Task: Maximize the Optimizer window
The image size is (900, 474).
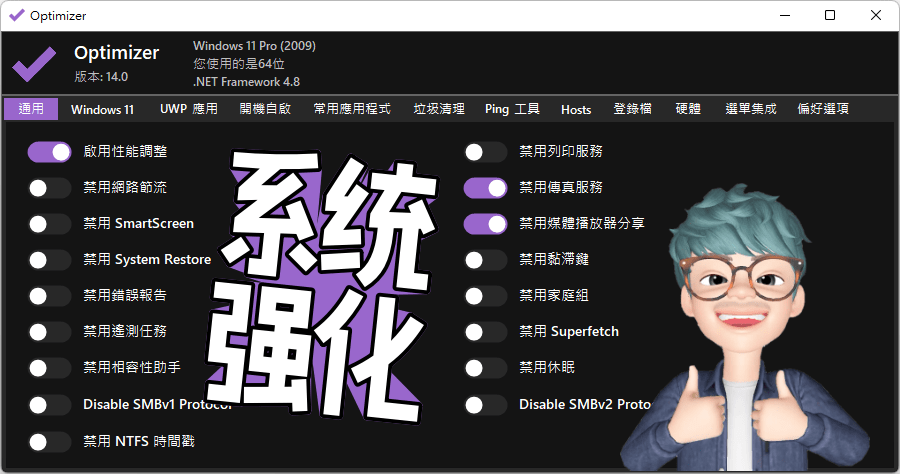Action: click(x=829, y=15)
